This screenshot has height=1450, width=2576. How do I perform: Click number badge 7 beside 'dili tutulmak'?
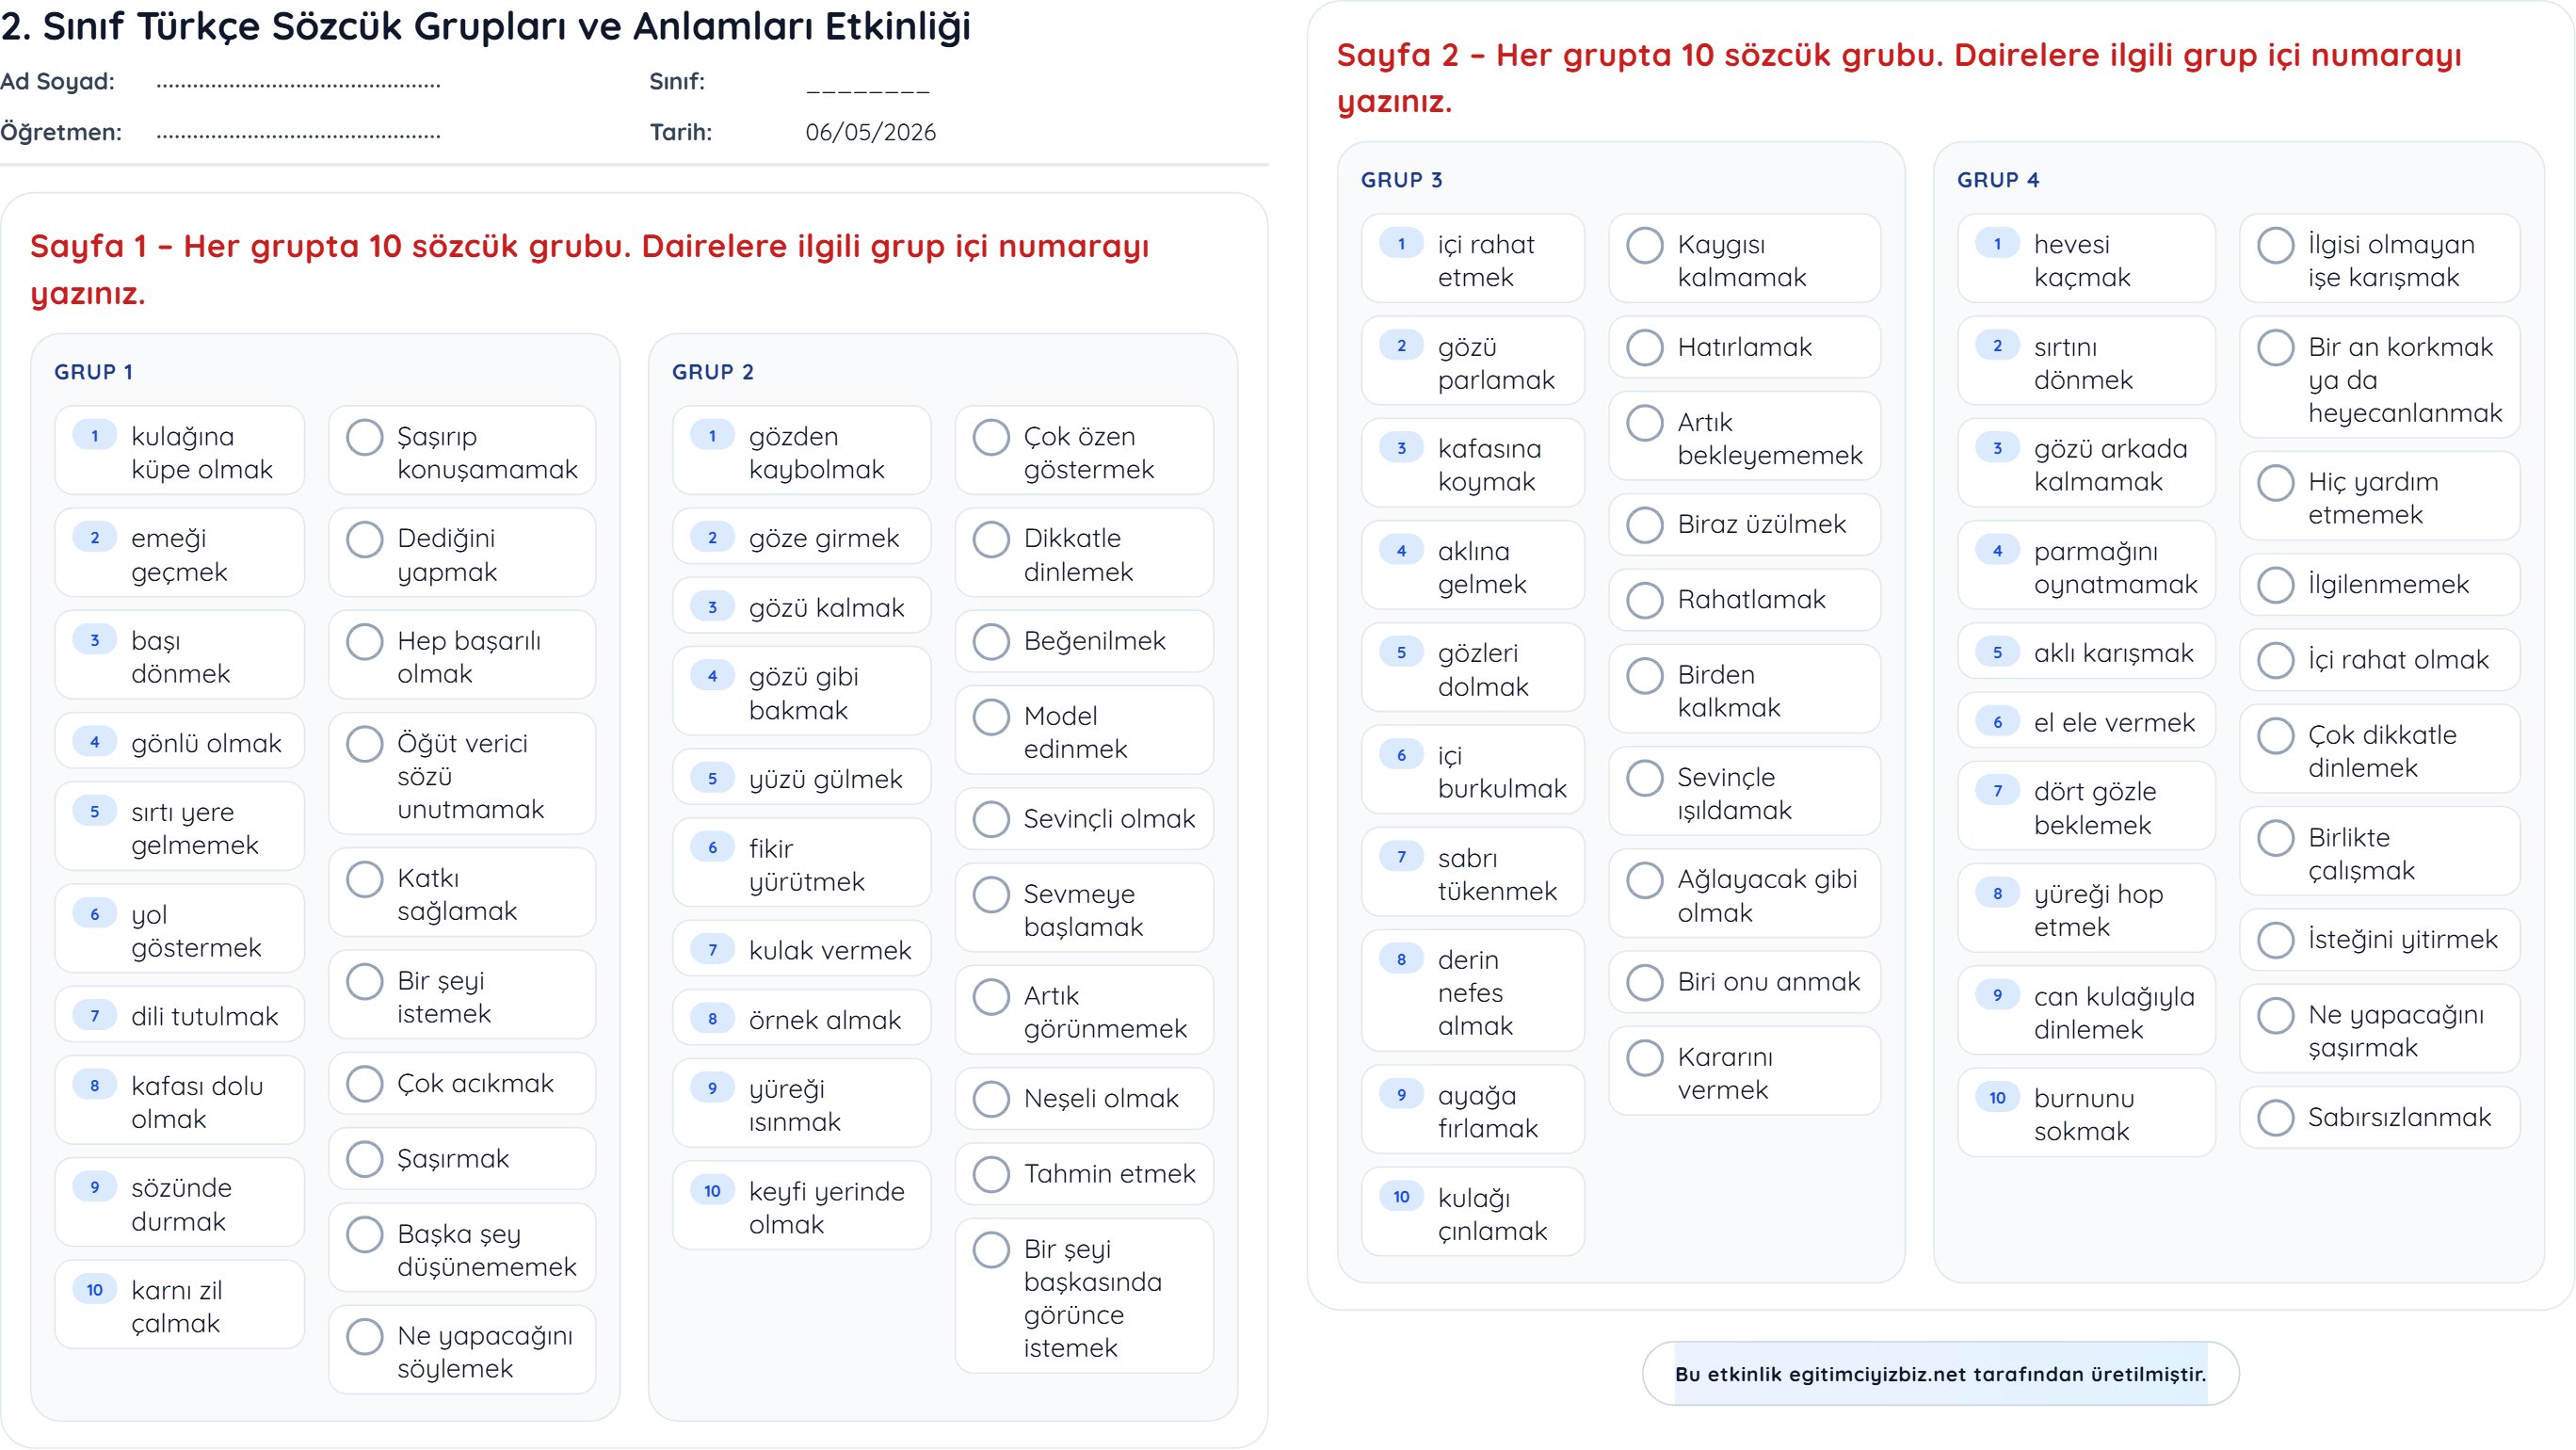pos(95,1016)
